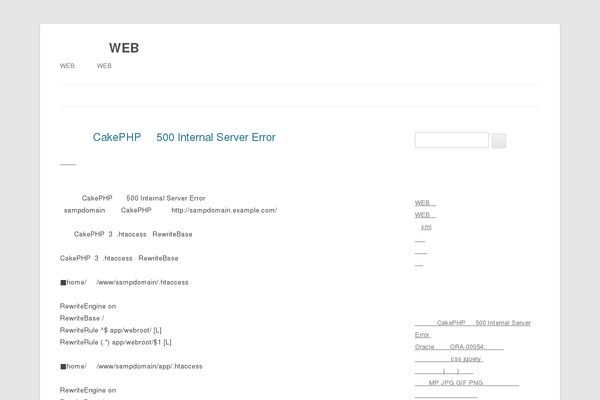Click the line RewriteRule ^$ app/webroot/ [L]

pos(111,330)
